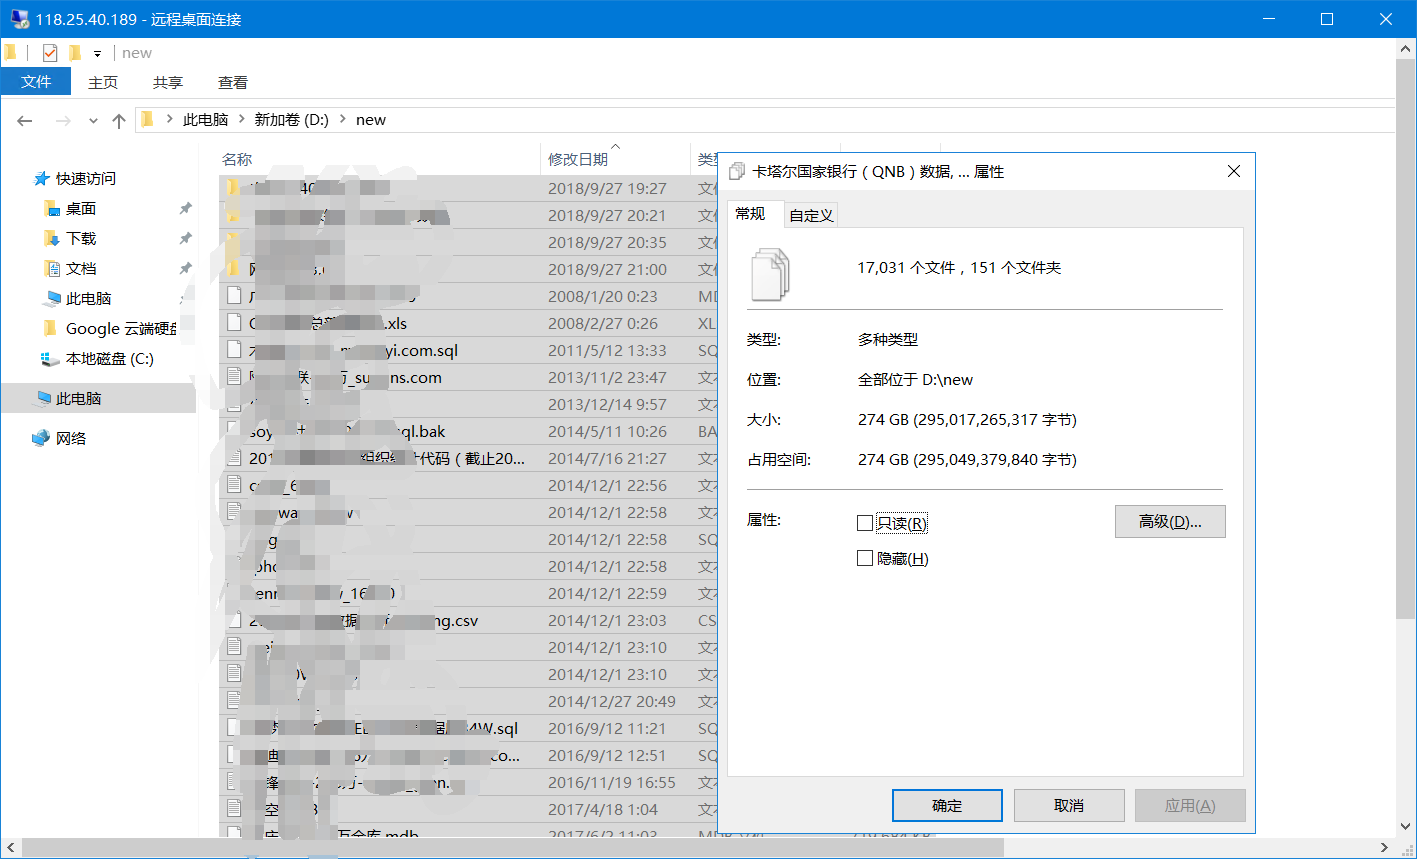
Task: Open 高级(D)... attribute settings
Action: [x=1170, y=521]
